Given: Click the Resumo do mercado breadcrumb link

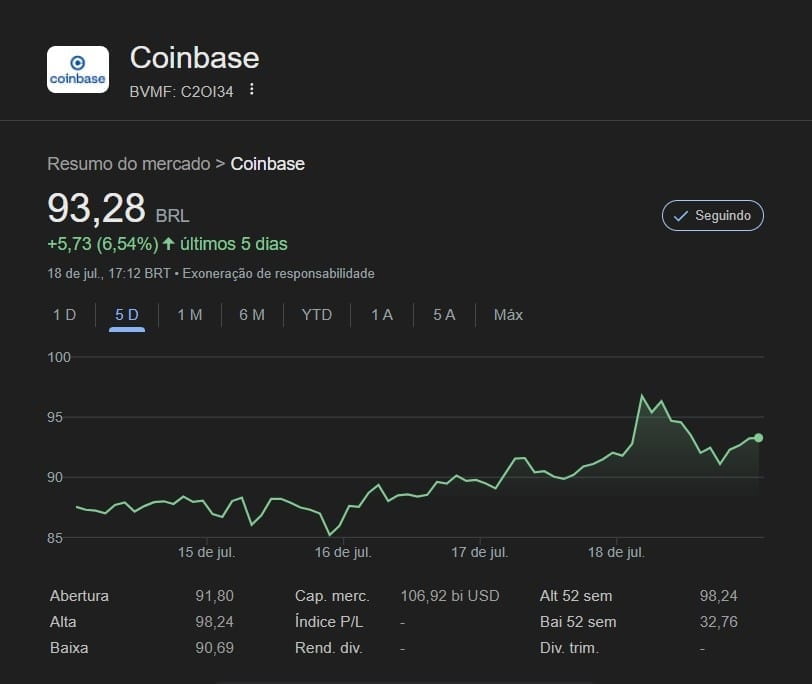Looking at the screenshot, I should [129, 164].
